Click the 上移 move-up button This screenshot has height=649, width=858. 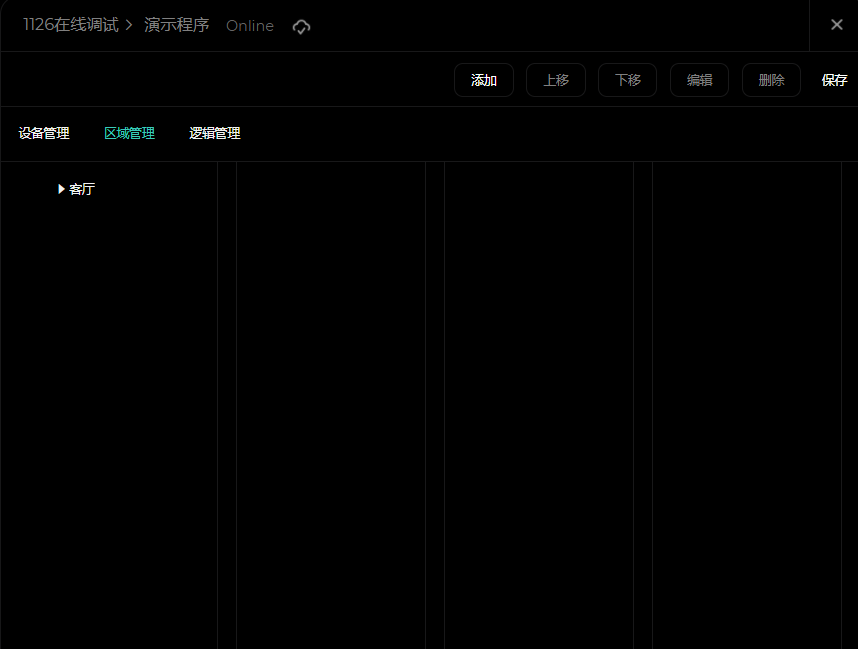556,80
